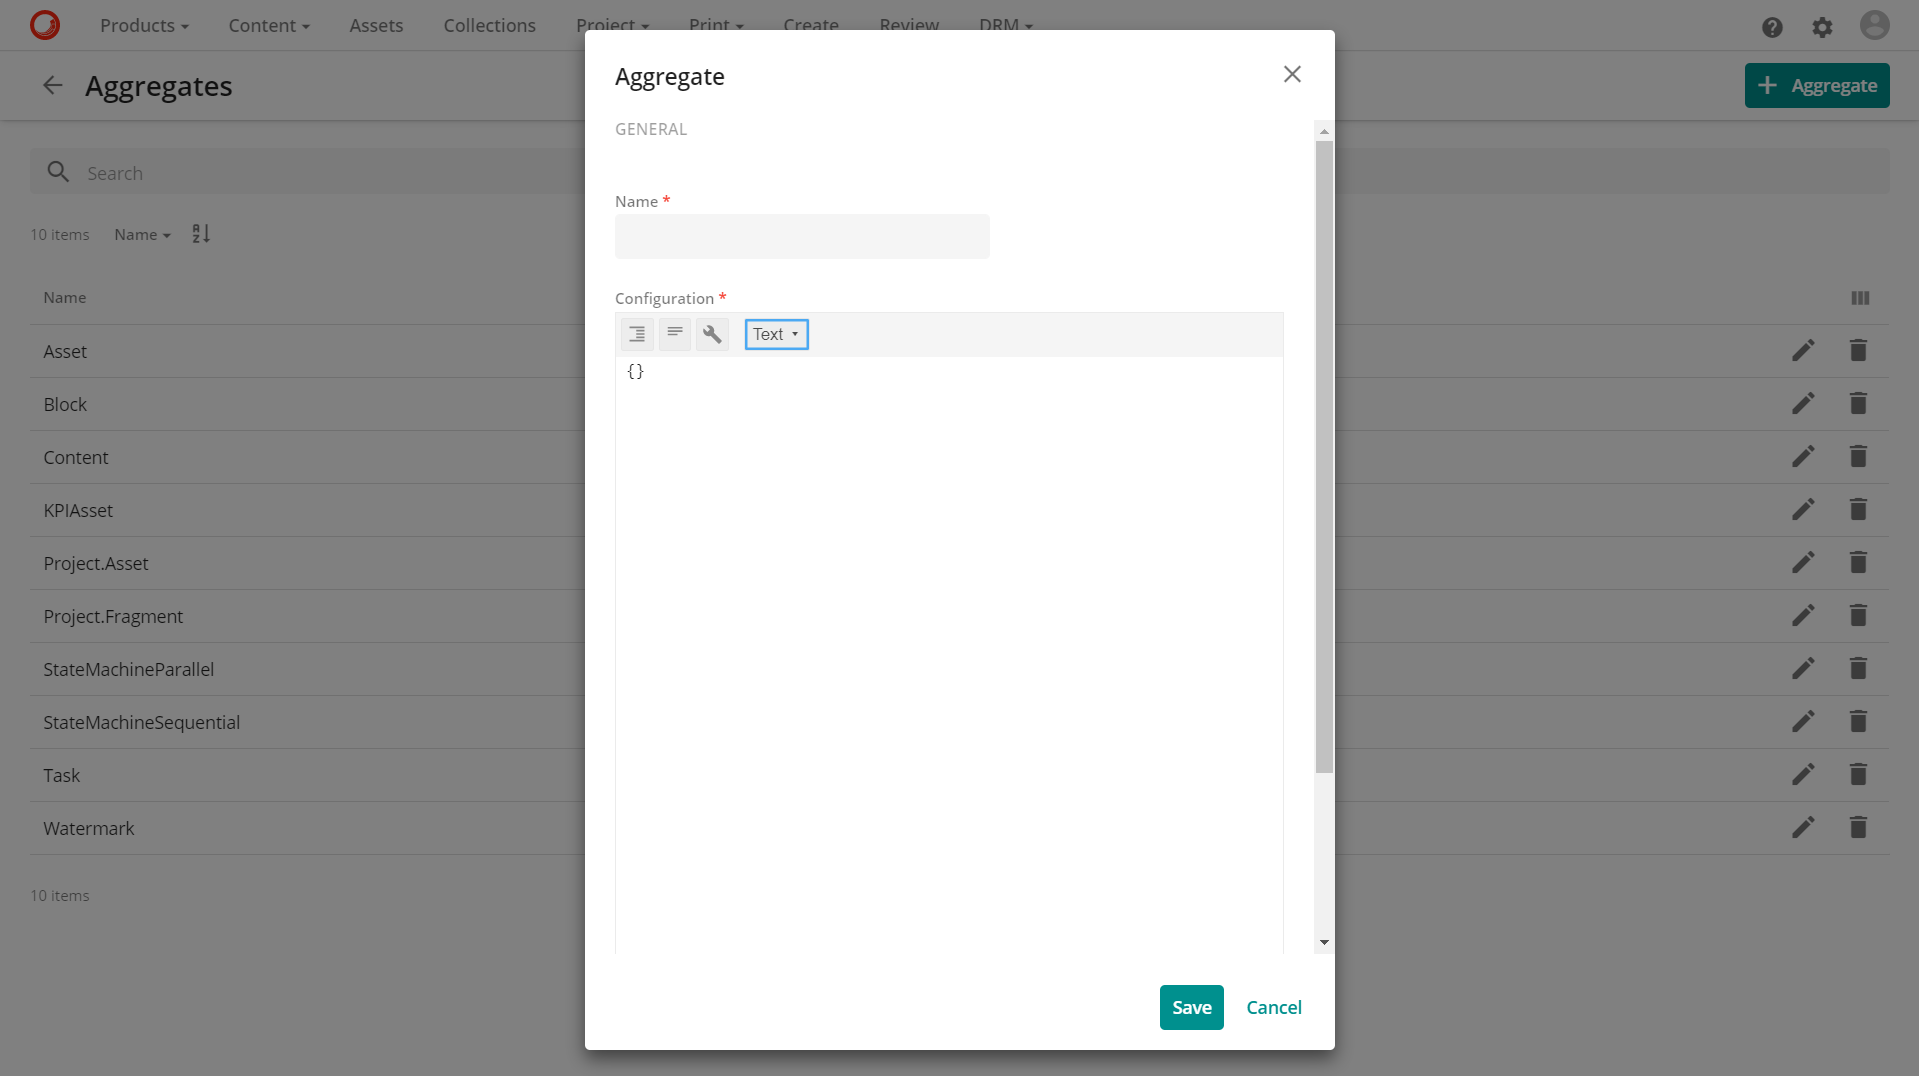Click the Name column header
This screenshot has width=1919, height=1076.
(64, 298)
